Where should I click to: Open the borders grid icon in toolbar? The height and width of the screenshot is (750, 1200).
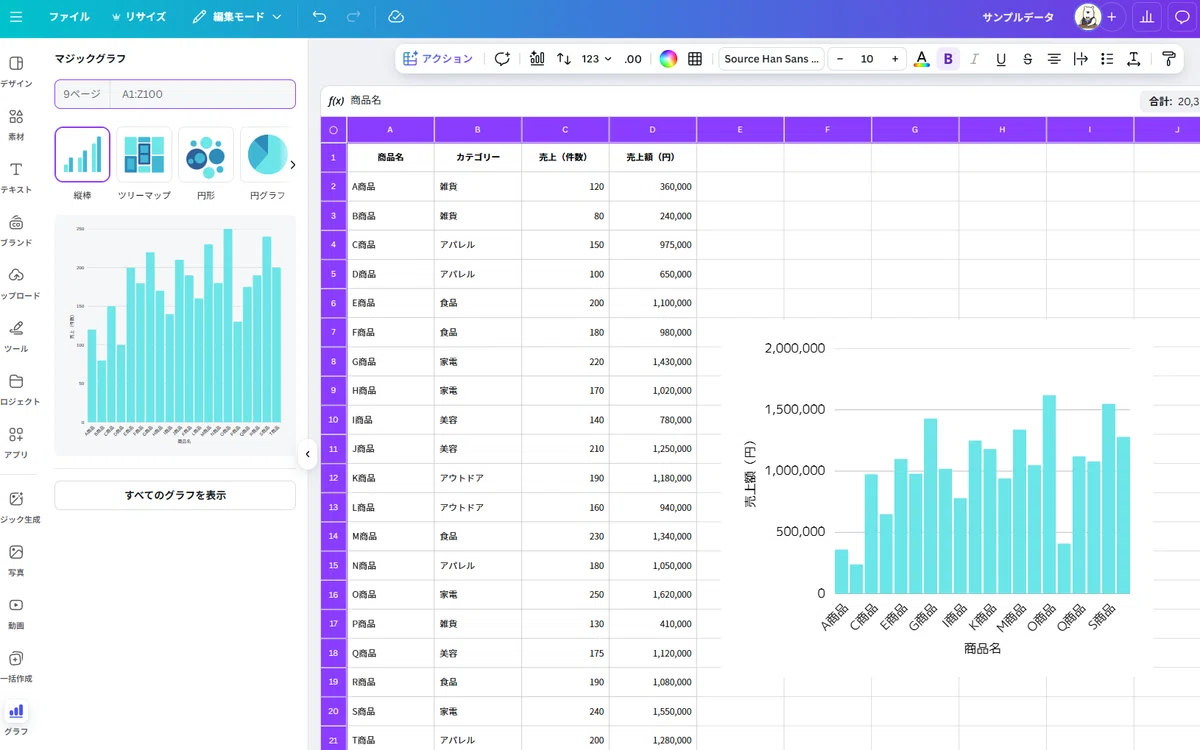tap(695, 59)
